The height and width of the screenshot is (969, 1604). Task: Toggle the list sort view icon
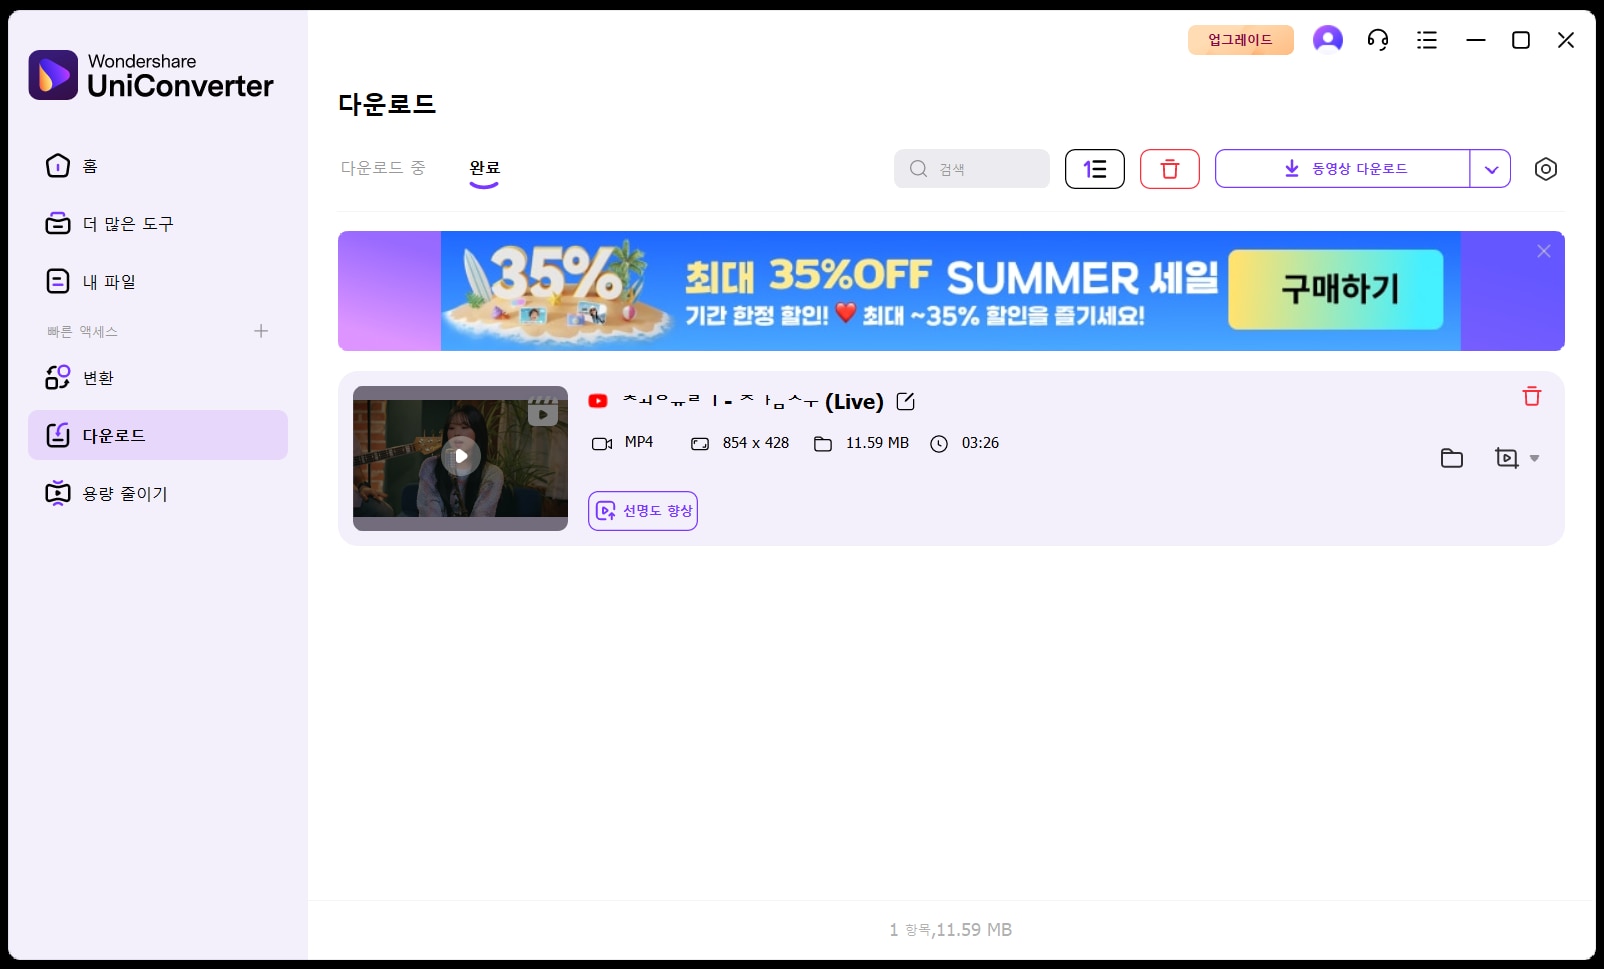[1095, 169]
